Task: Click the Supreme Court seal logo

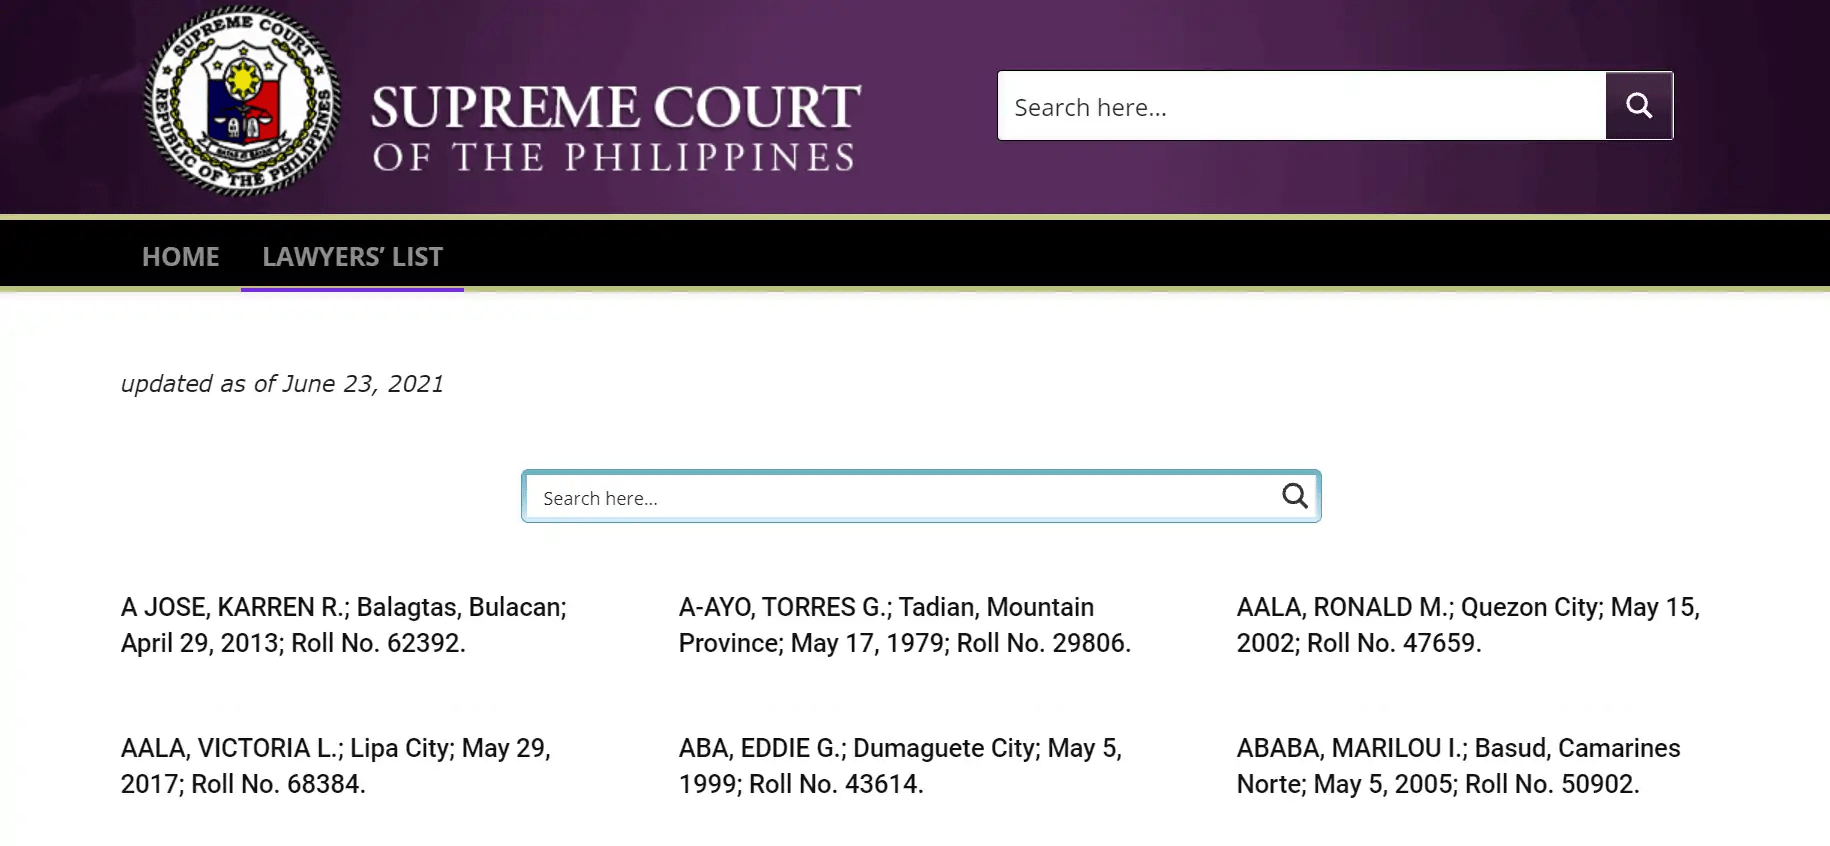Action: [x=243, y=101]
